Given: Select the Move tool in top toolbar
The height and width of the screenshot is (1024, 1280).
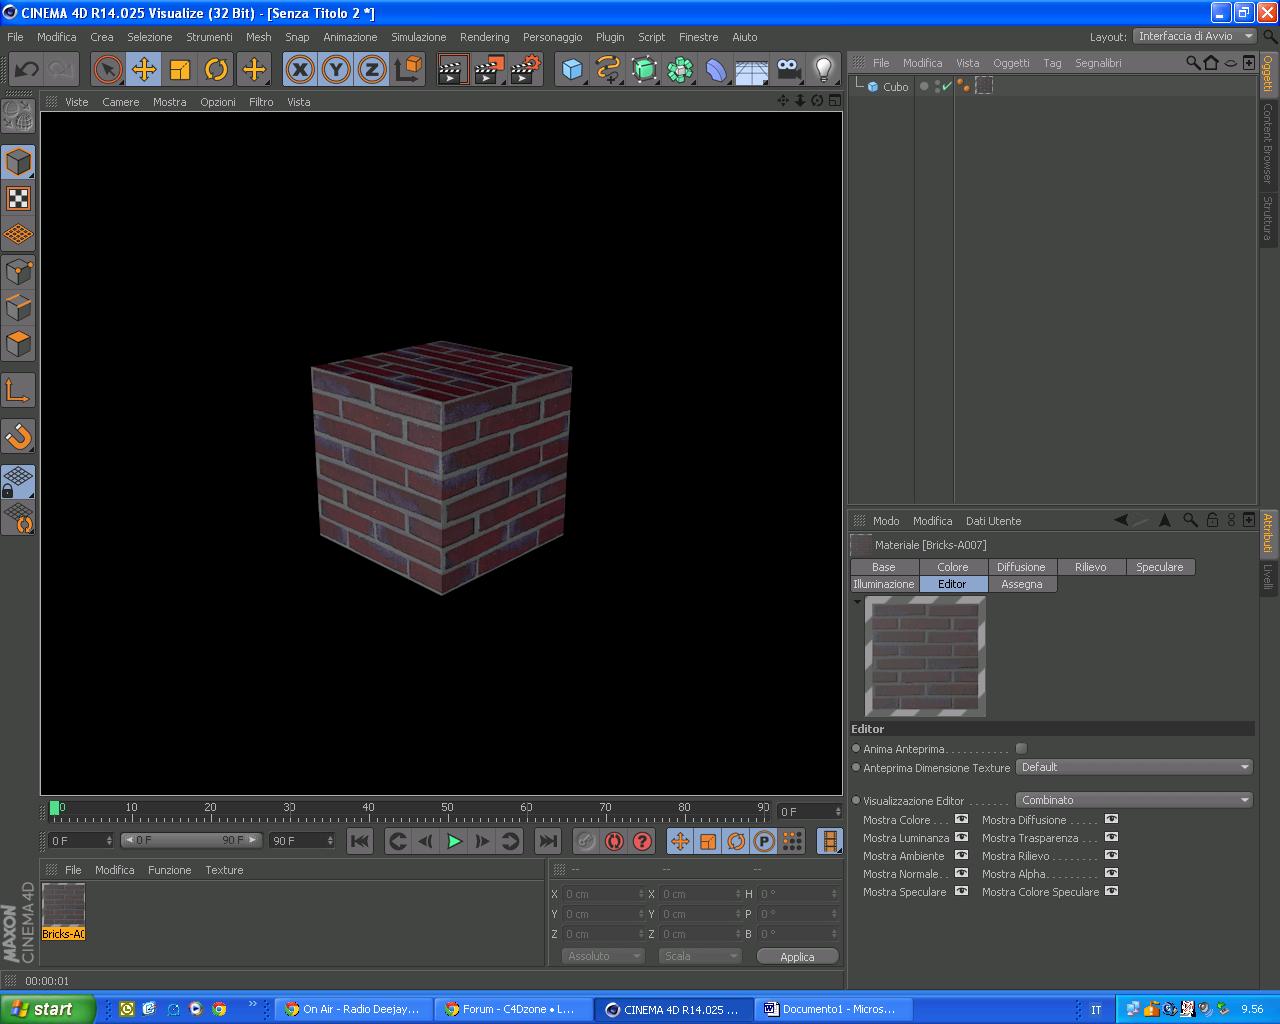Looking at the screenshot, I should tap(144, 69).
